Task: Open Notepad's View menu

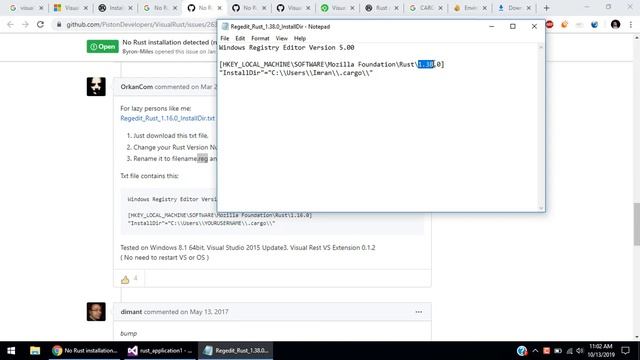Action: click(x=281, y=38)
